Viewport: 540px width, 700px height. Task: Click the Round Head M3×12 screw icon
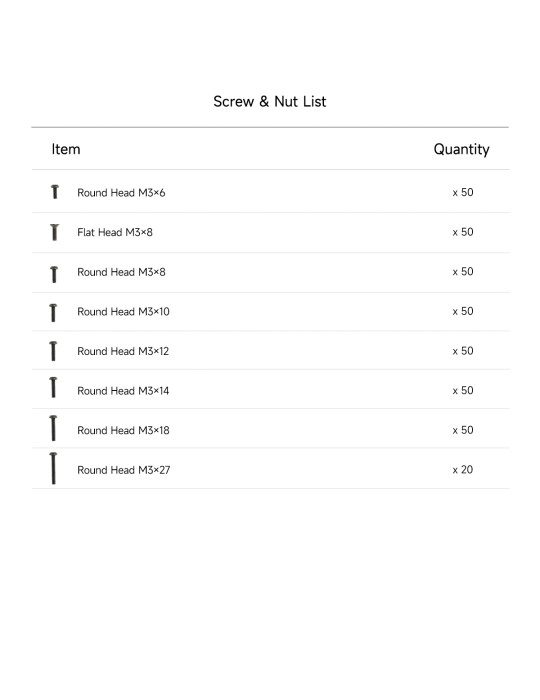(53, 350)
